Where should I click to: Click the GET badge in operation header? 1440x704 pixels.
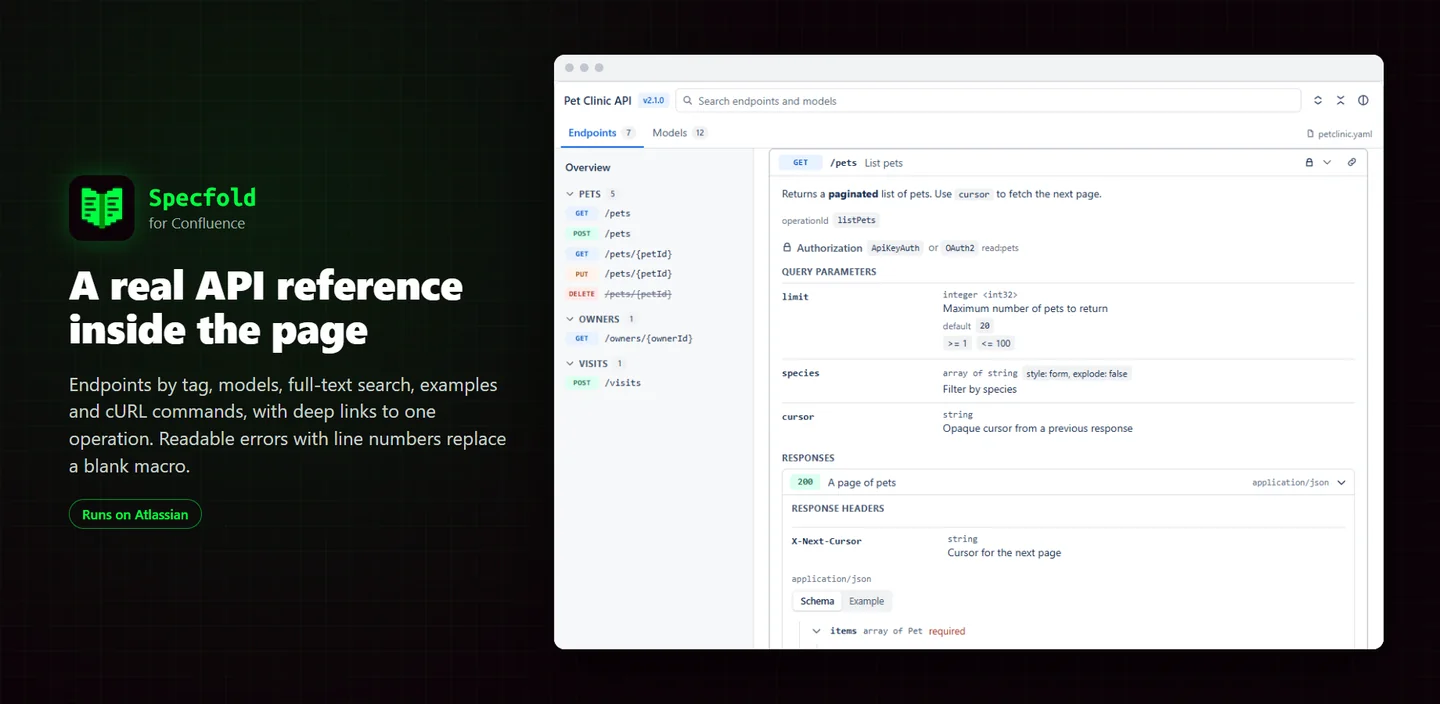(x=801, y=163)
